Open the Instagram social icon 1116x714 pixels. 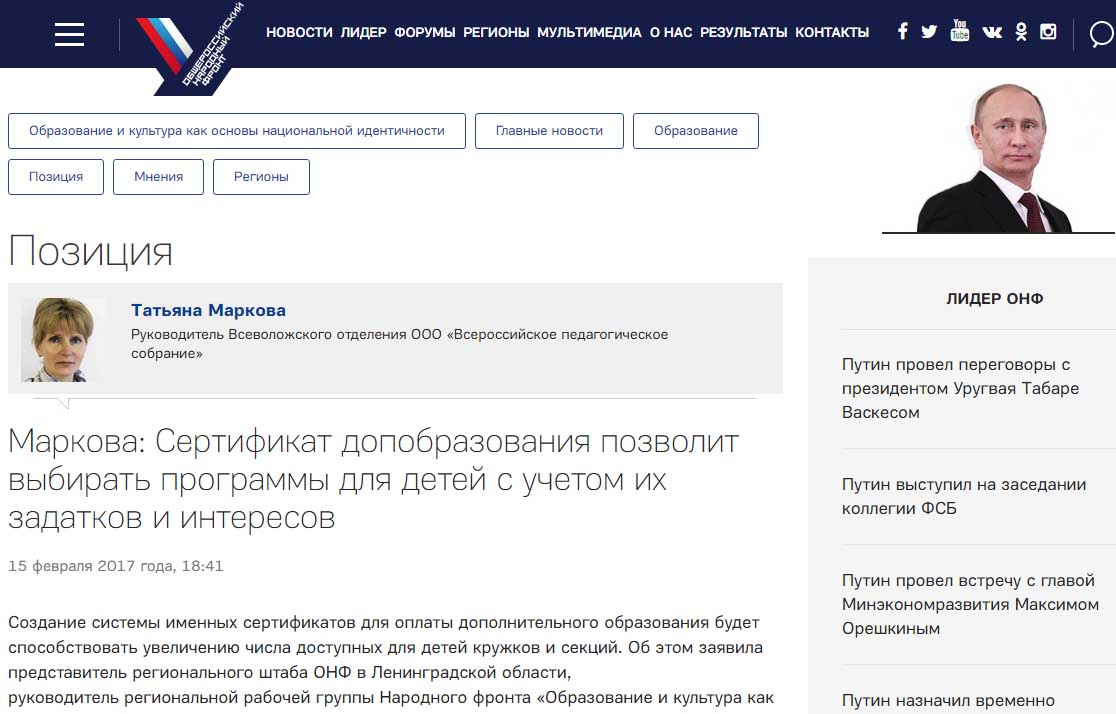(x=1048, y=31)
